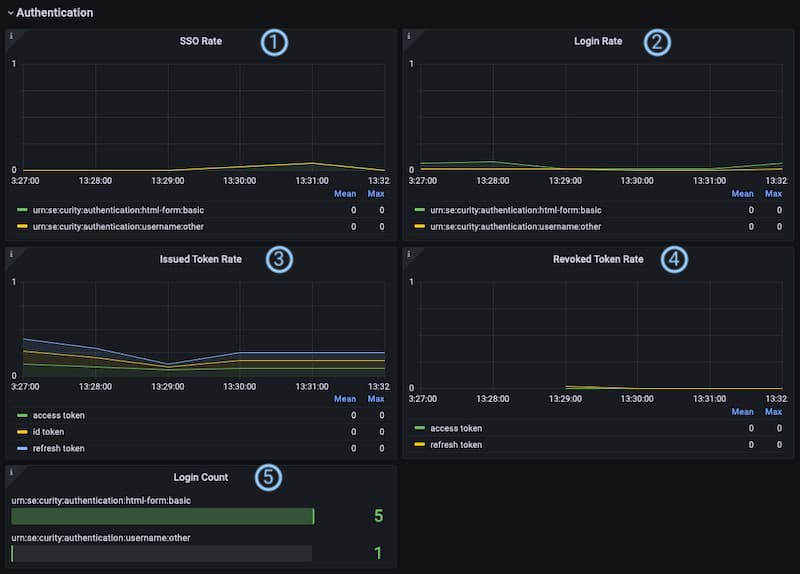Click green access token swatch in Revoked Token legend

point(419,428)
